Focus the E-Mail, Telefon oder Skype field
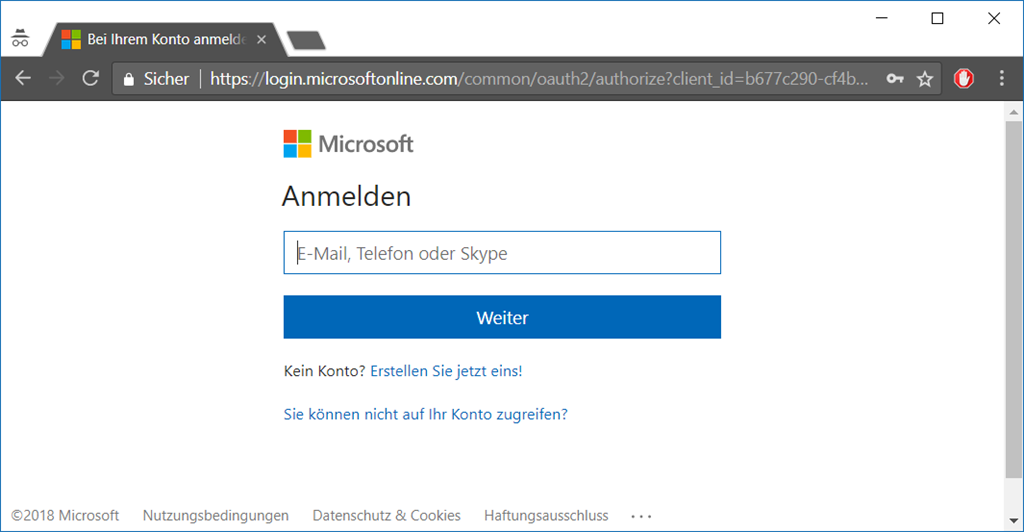The height and width of the screenshot is (532, 1024). pyautogui.click(x=502, y=253)
